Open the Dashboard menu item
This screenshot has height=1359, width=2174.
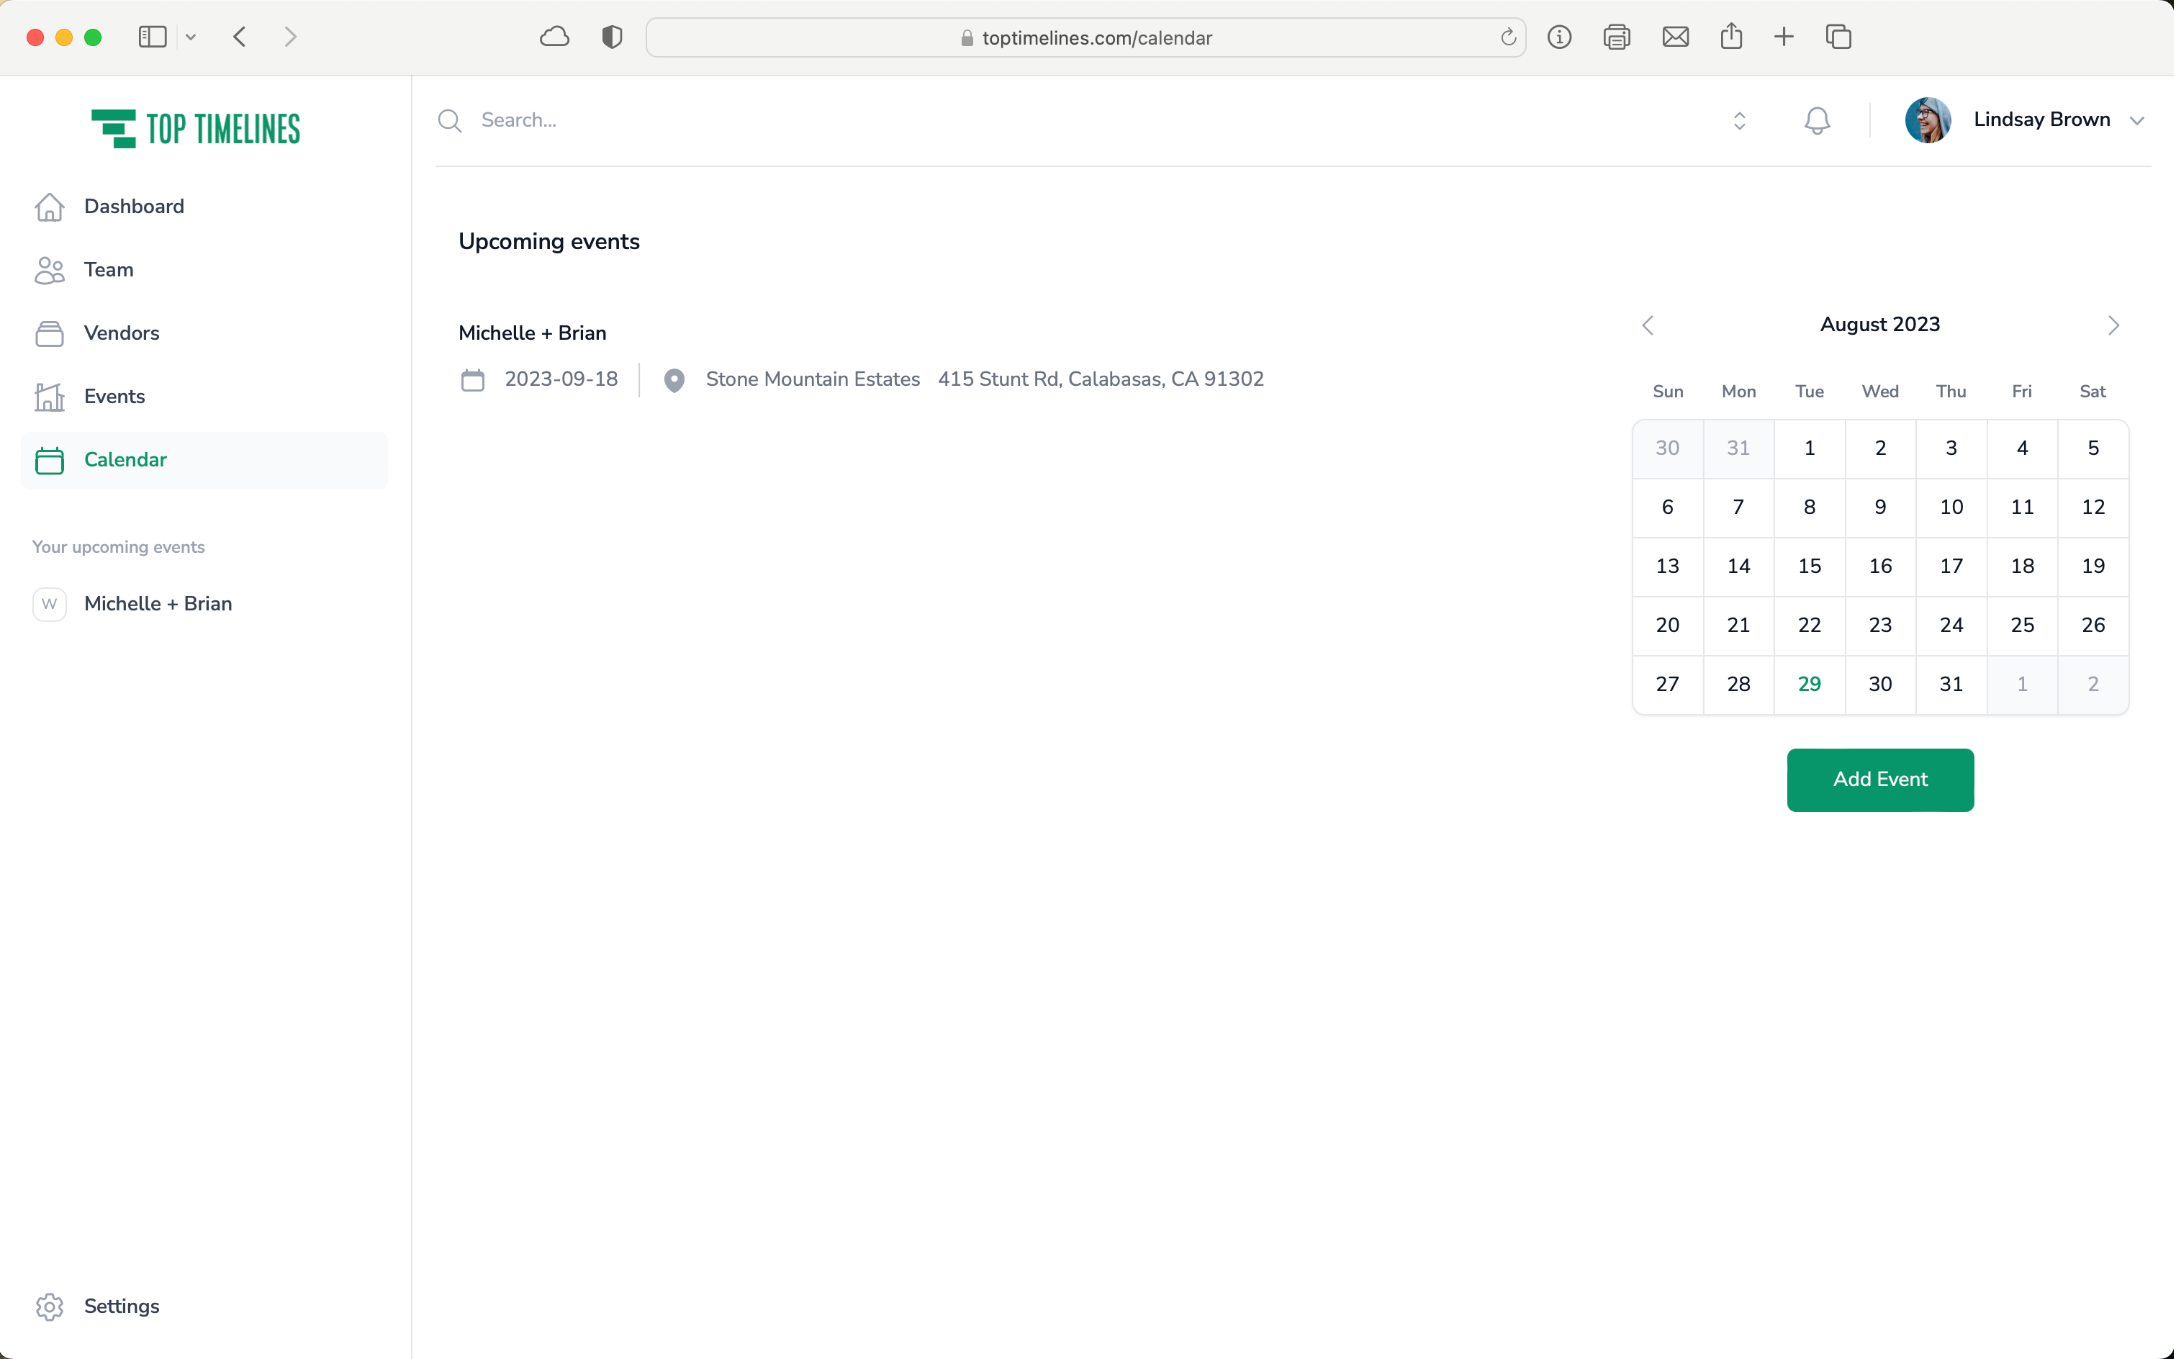[134, 206]
